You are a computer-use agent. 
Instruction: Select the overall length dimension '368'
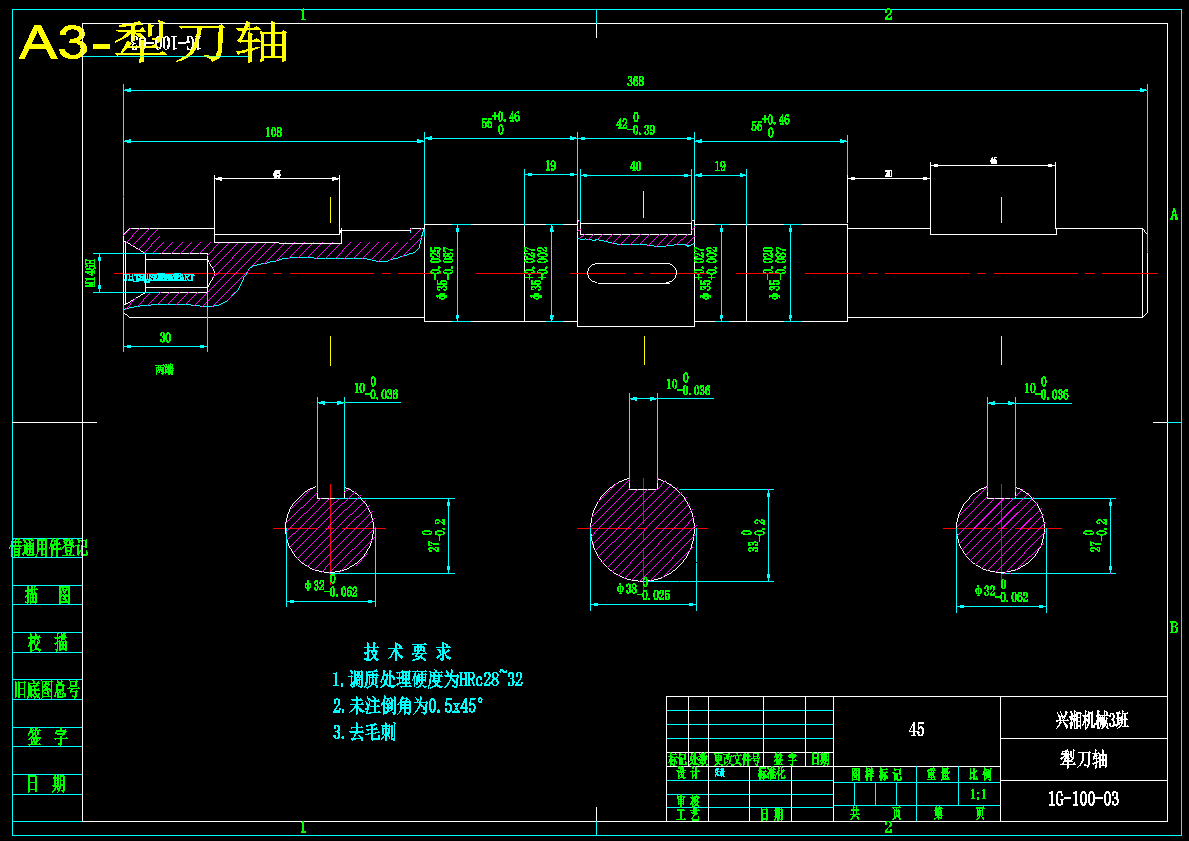point(635,81)
